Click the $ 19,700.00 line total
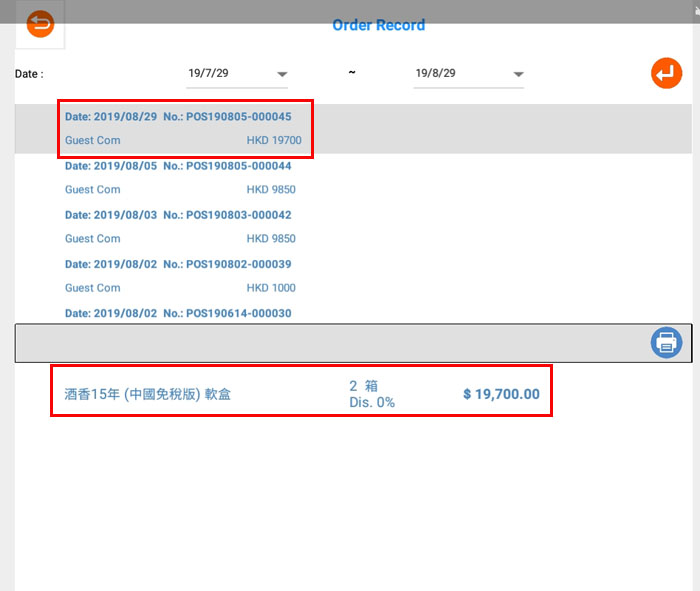The image size is (700, 591). (x=501, y=394)
